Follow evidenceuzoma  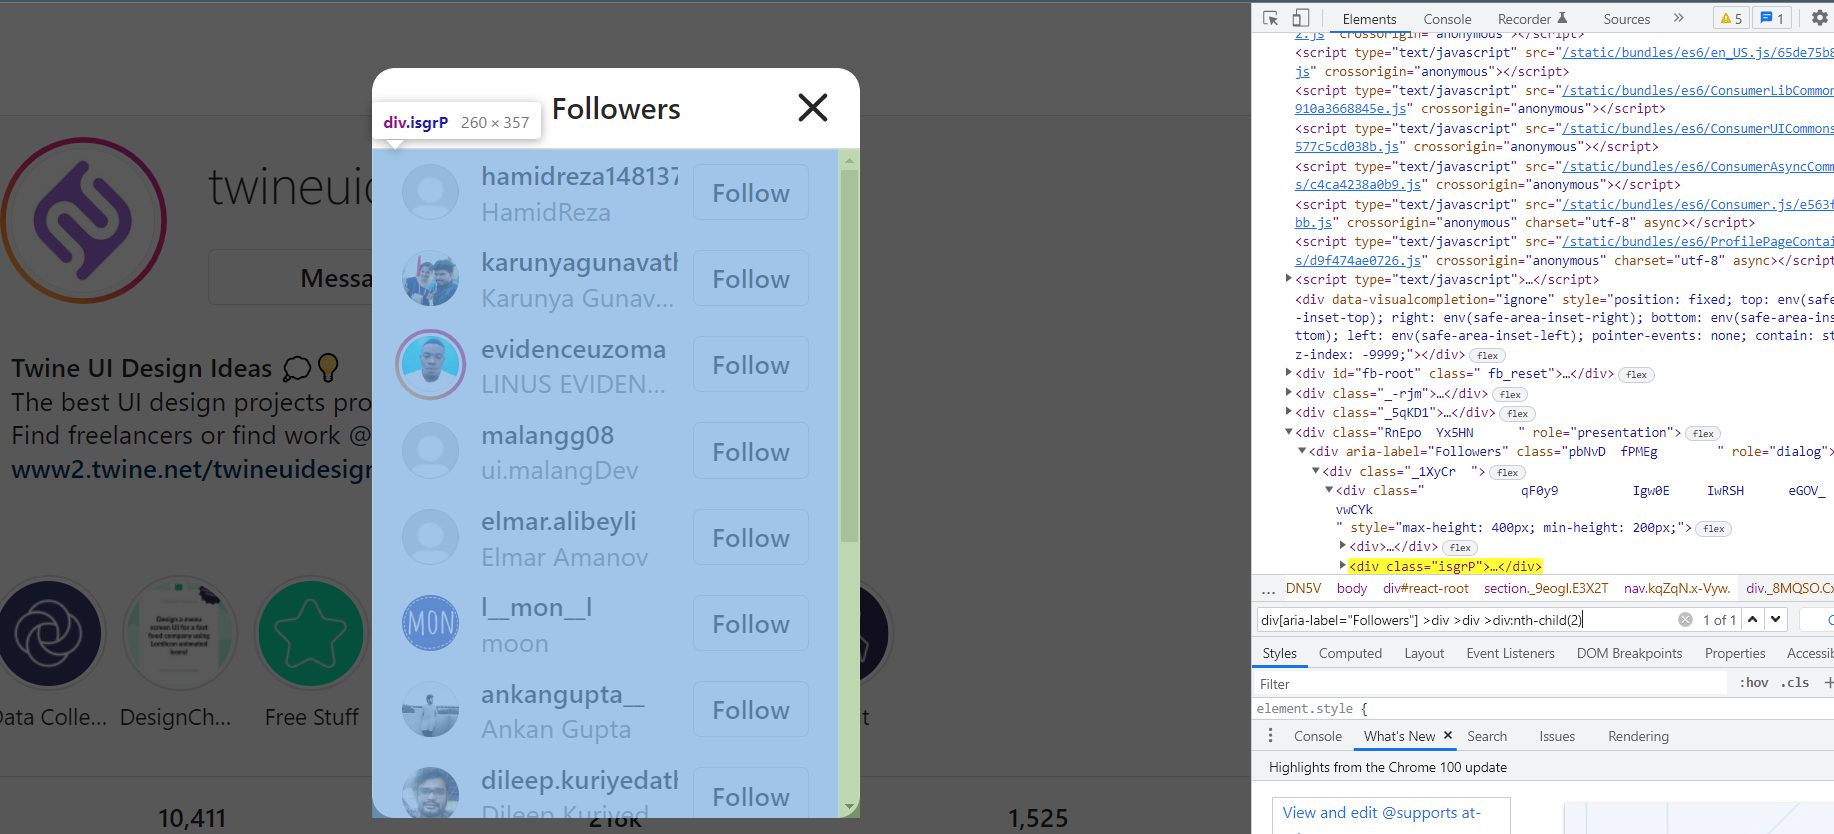click(751, 365)
